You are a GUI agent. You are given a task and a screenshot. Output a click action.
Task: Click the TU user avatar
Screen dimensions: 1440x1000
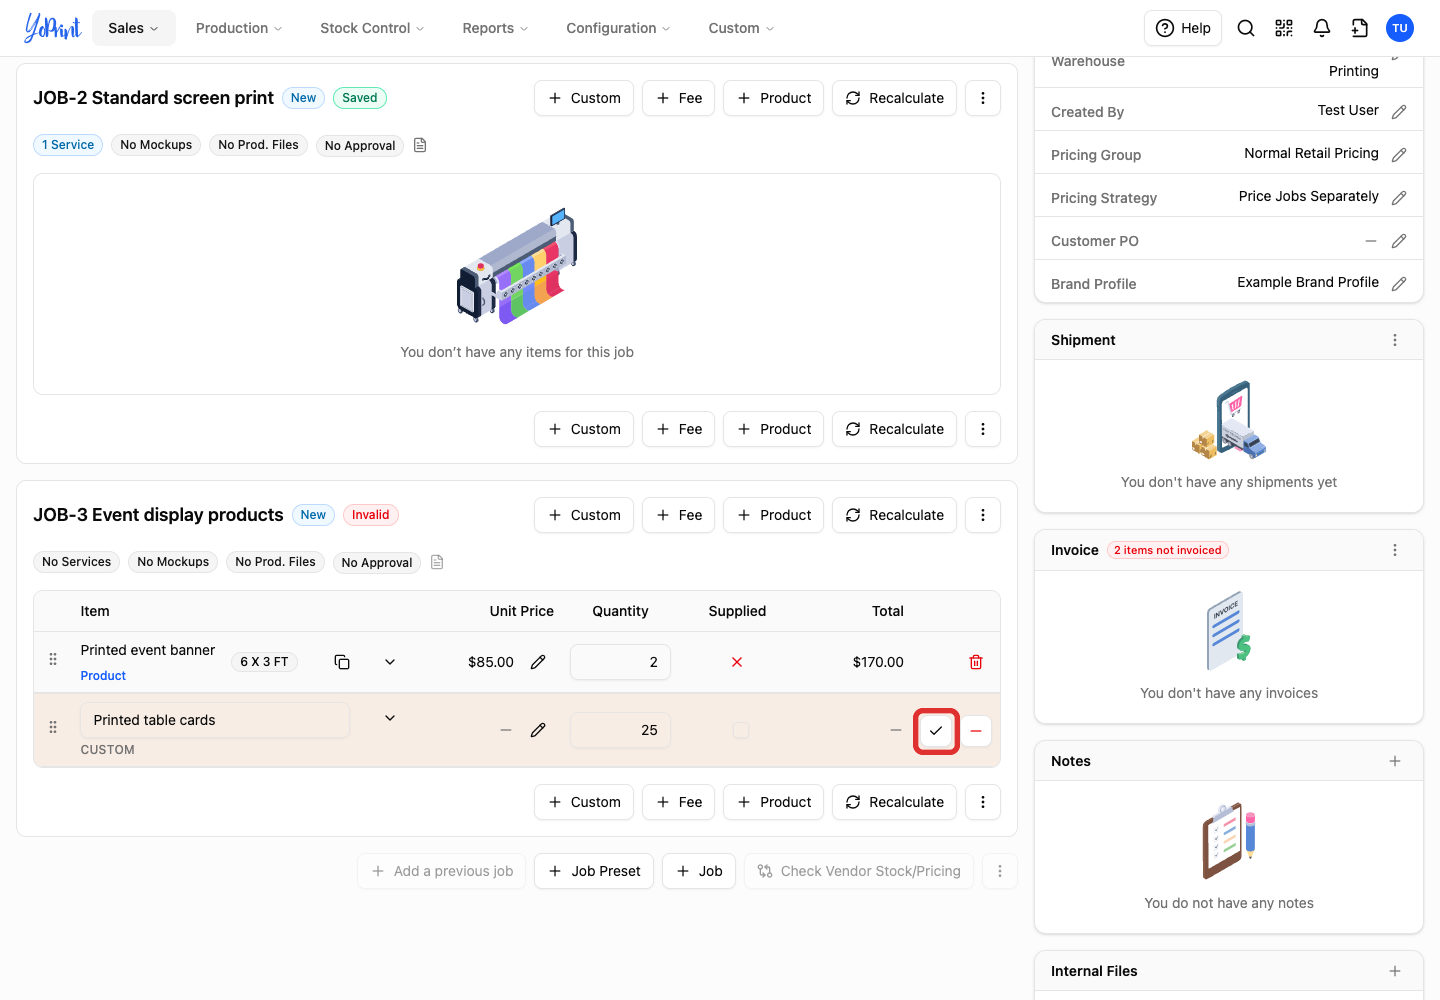[x=1400, y=28]
